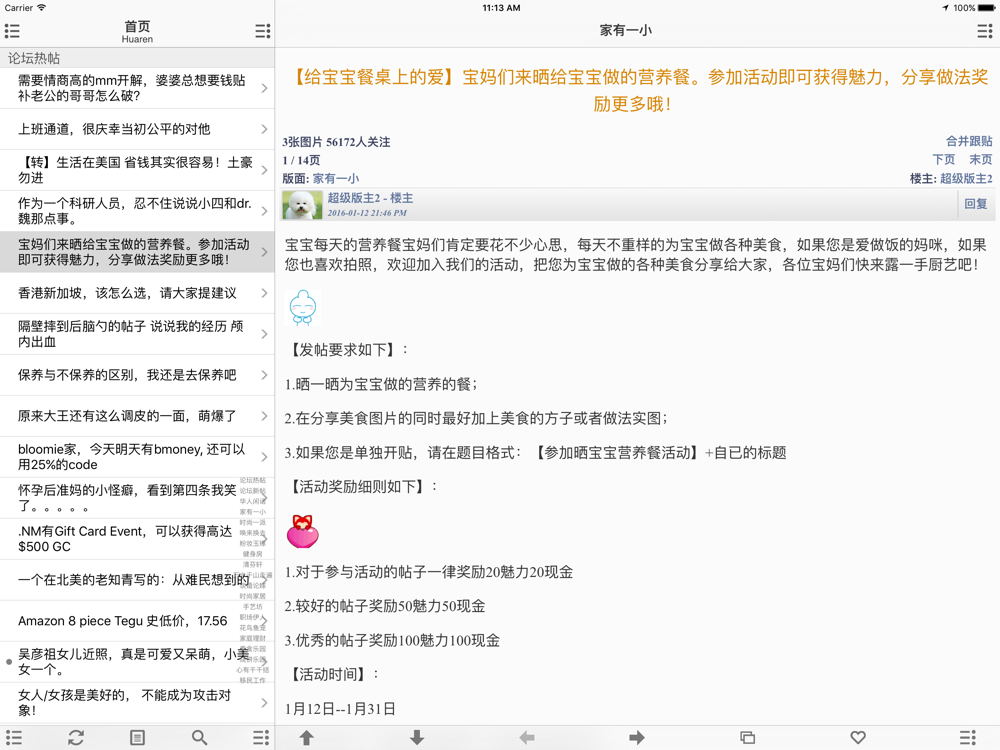Tap the document page icon in sidebar toolbar
The width and height of the screenshot is (1000, 750).
[137, 737]
